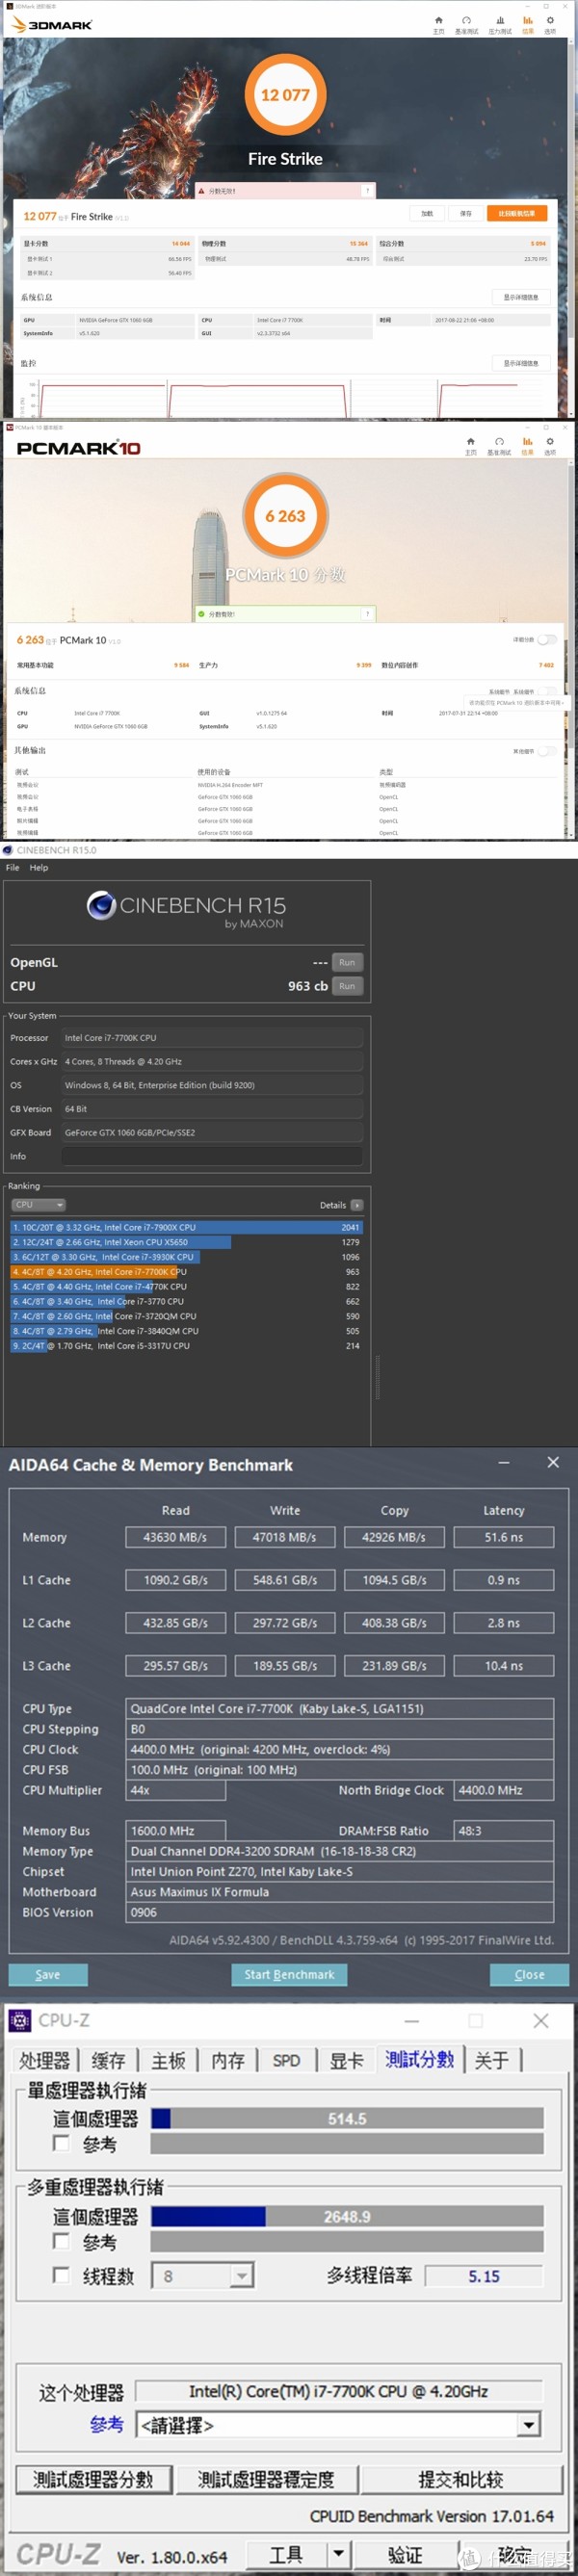Switch to 主板 tab in CPU-Z

point(168,2061)
